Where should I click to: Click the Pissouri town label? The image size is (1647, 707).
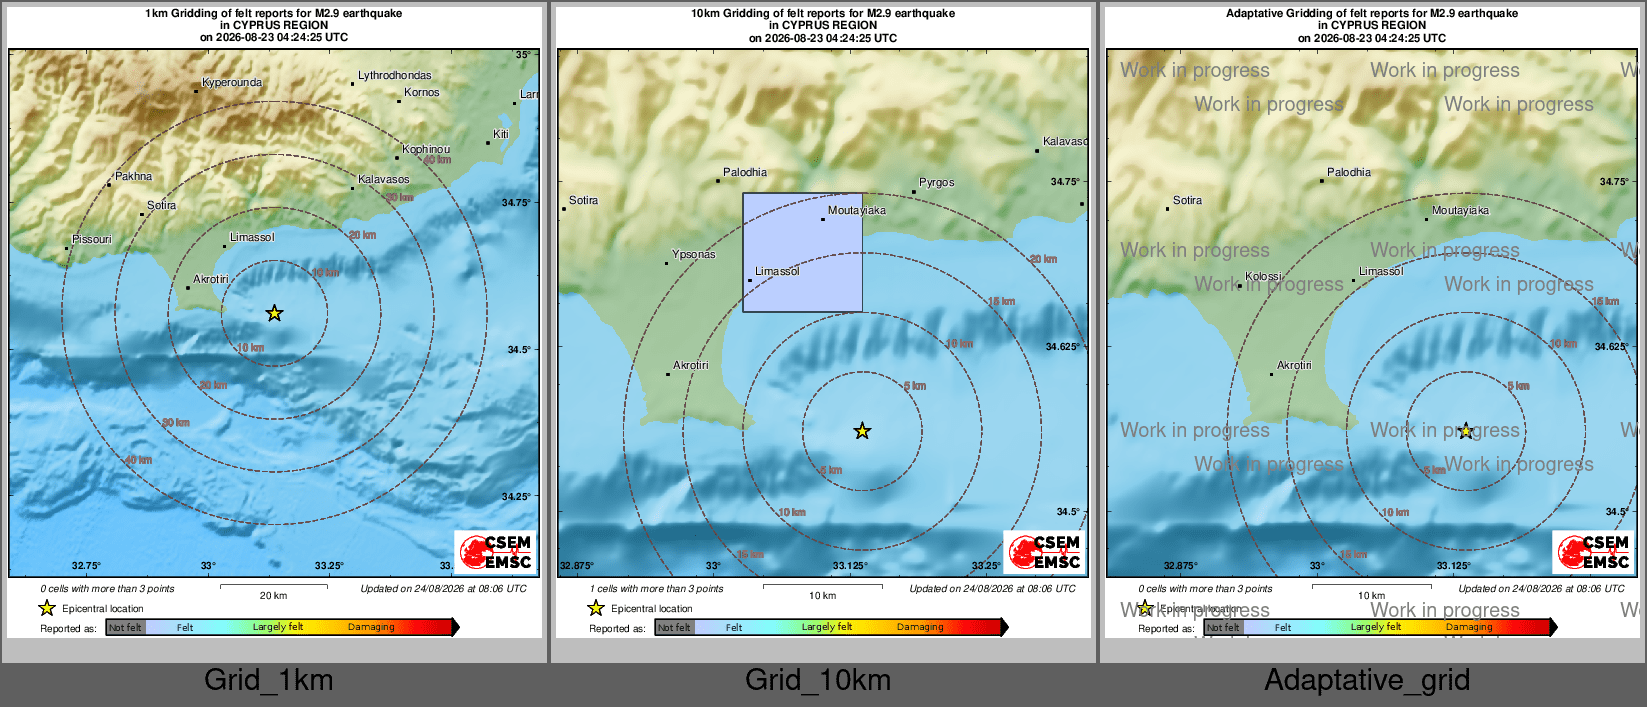coord(92,239)
